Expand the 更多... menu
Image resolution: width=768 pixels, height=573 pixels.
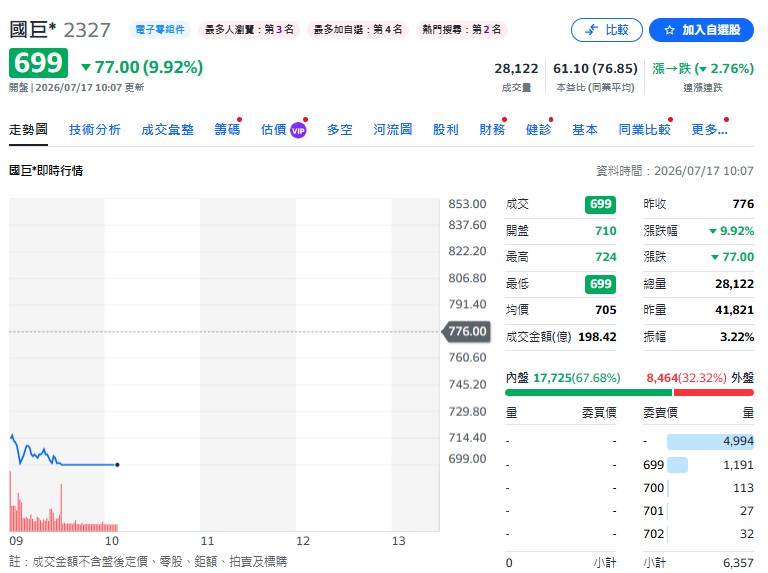[x=709, y=129]
